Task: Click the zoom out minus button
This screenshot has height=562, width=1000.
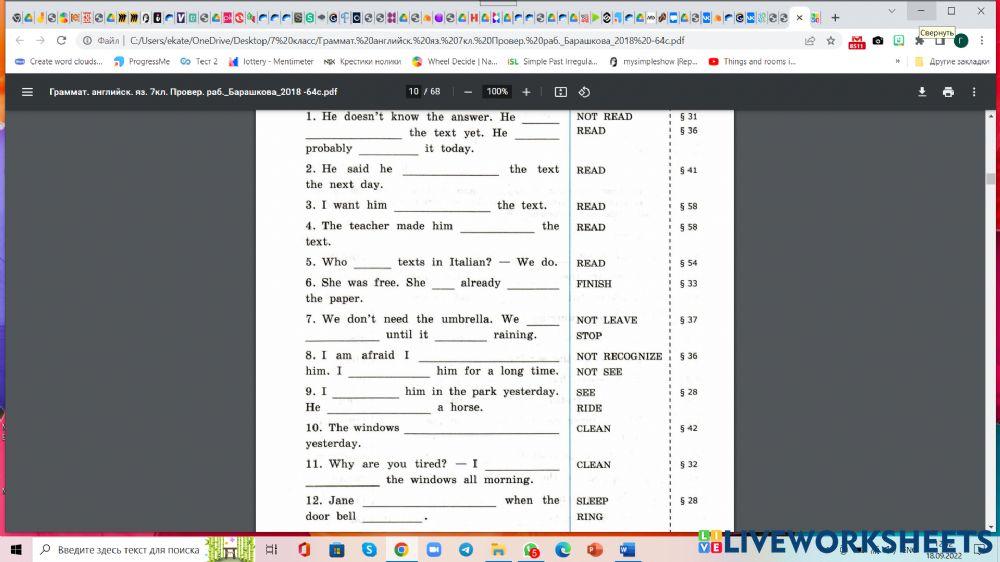Action: 469,92
